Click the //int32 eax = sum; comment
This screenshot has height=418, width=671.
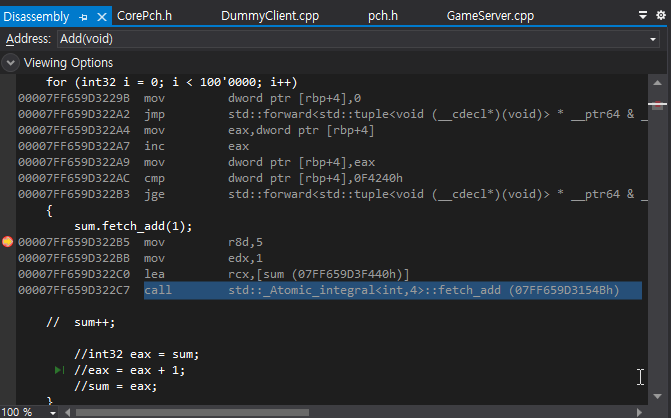coord(137,354)
